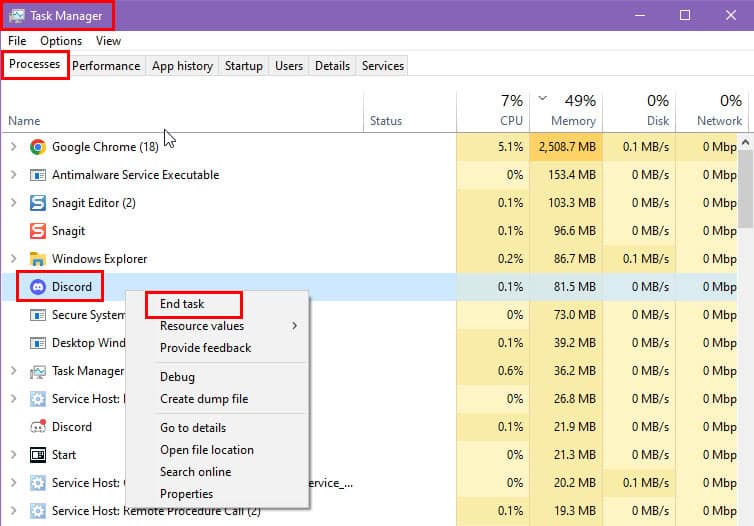754x526 pixels.
Task: Expand Service Host Remote Procedure Call group
Action: click(13, 511)
